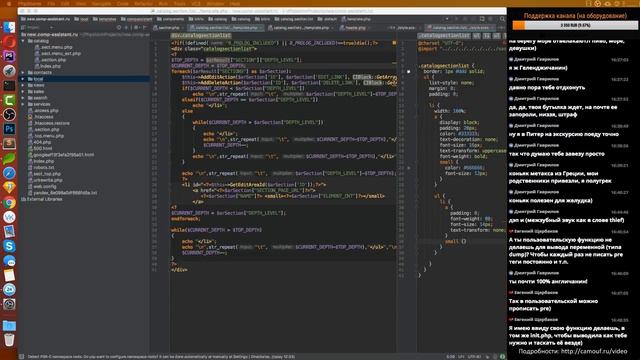
Task: Click the locate target icon in Project panel
Action: pos(119,28)
